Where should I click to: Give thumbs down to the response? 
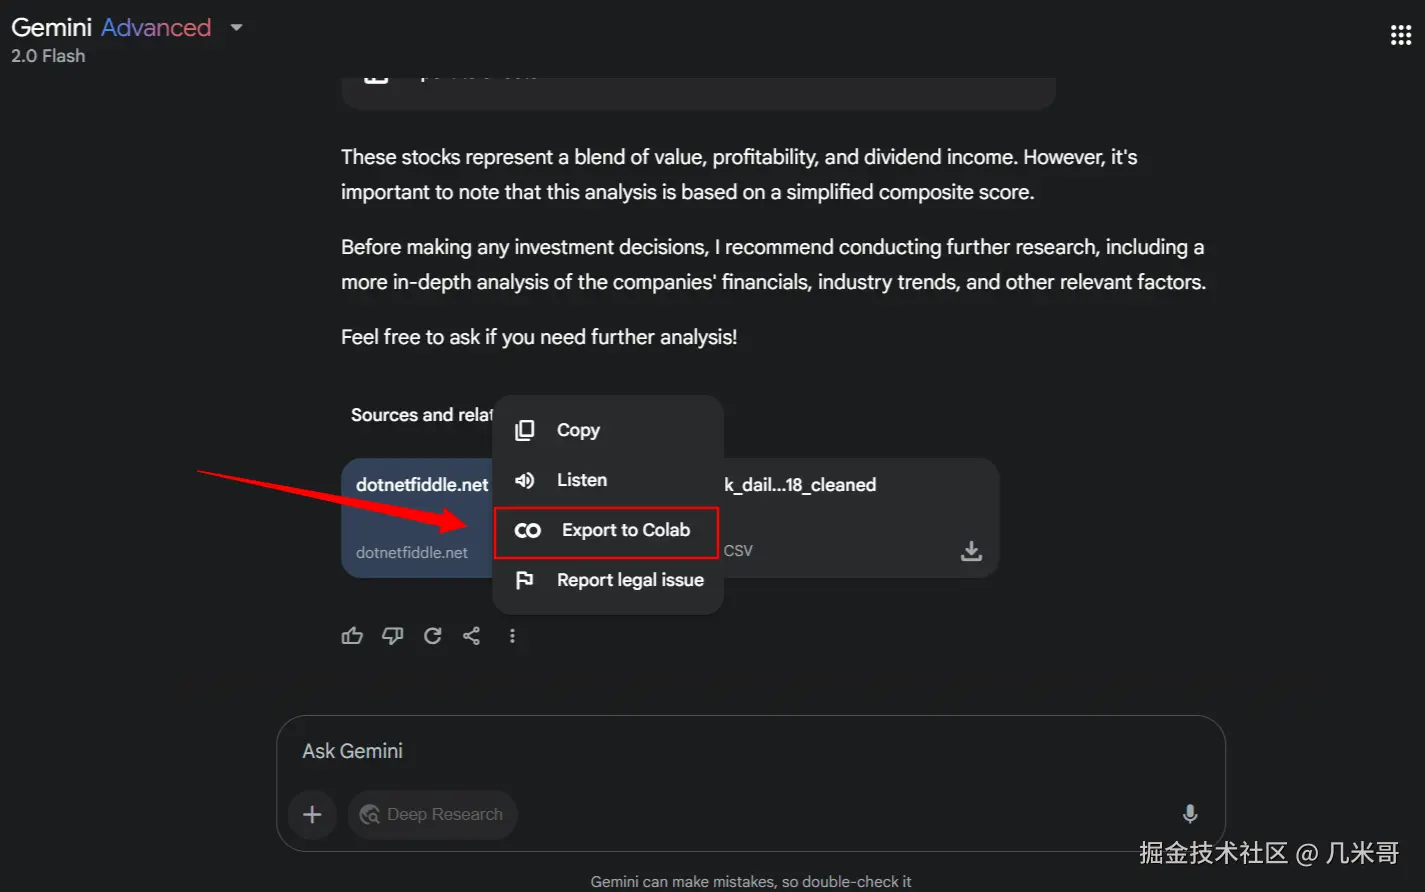point(392,636)
